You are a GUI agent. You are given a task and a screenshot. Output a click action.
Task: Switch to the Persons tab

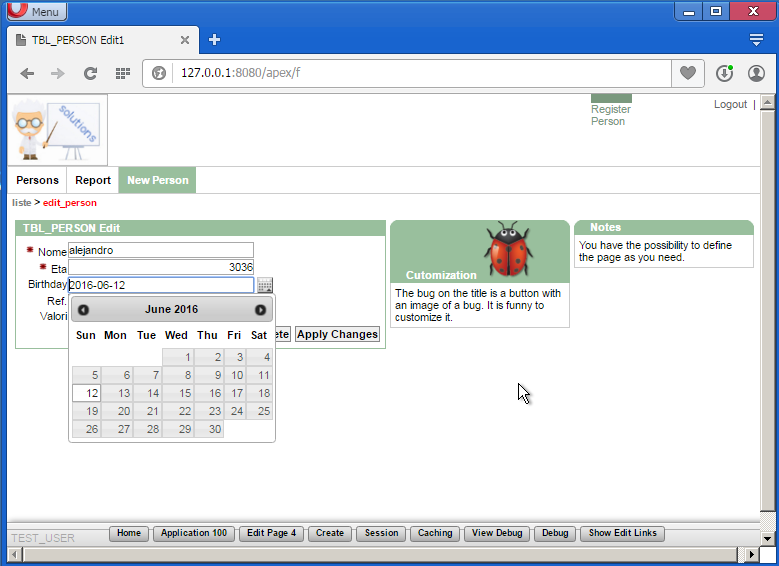click(x=37, y=180)
